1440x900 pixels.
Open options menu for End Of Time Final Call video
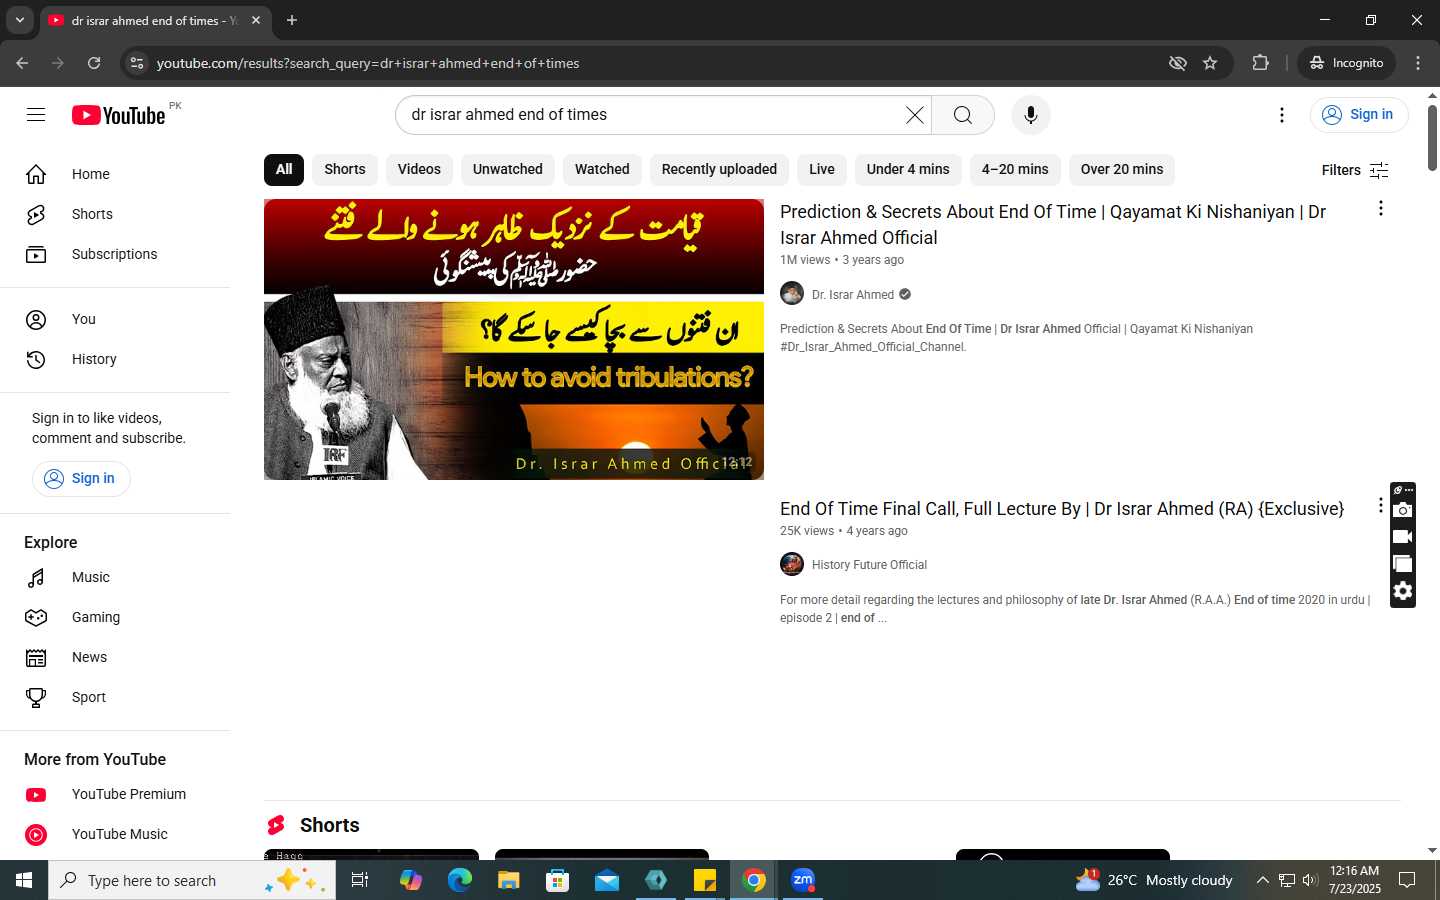[x=1380, y=506]
